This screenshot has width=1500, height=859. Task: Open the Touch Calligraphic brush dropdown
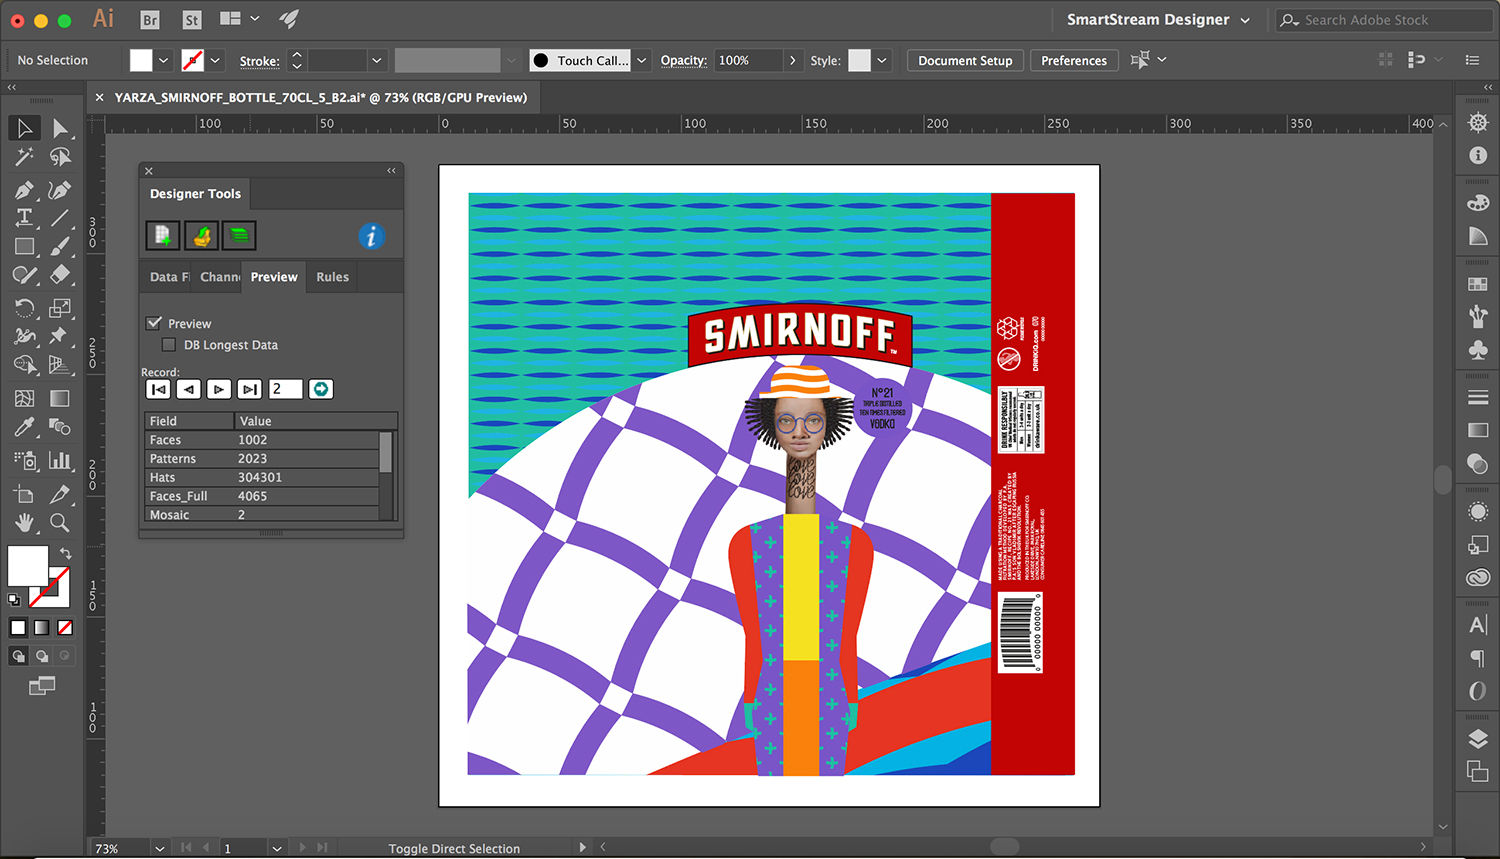(x=641, y=61)
